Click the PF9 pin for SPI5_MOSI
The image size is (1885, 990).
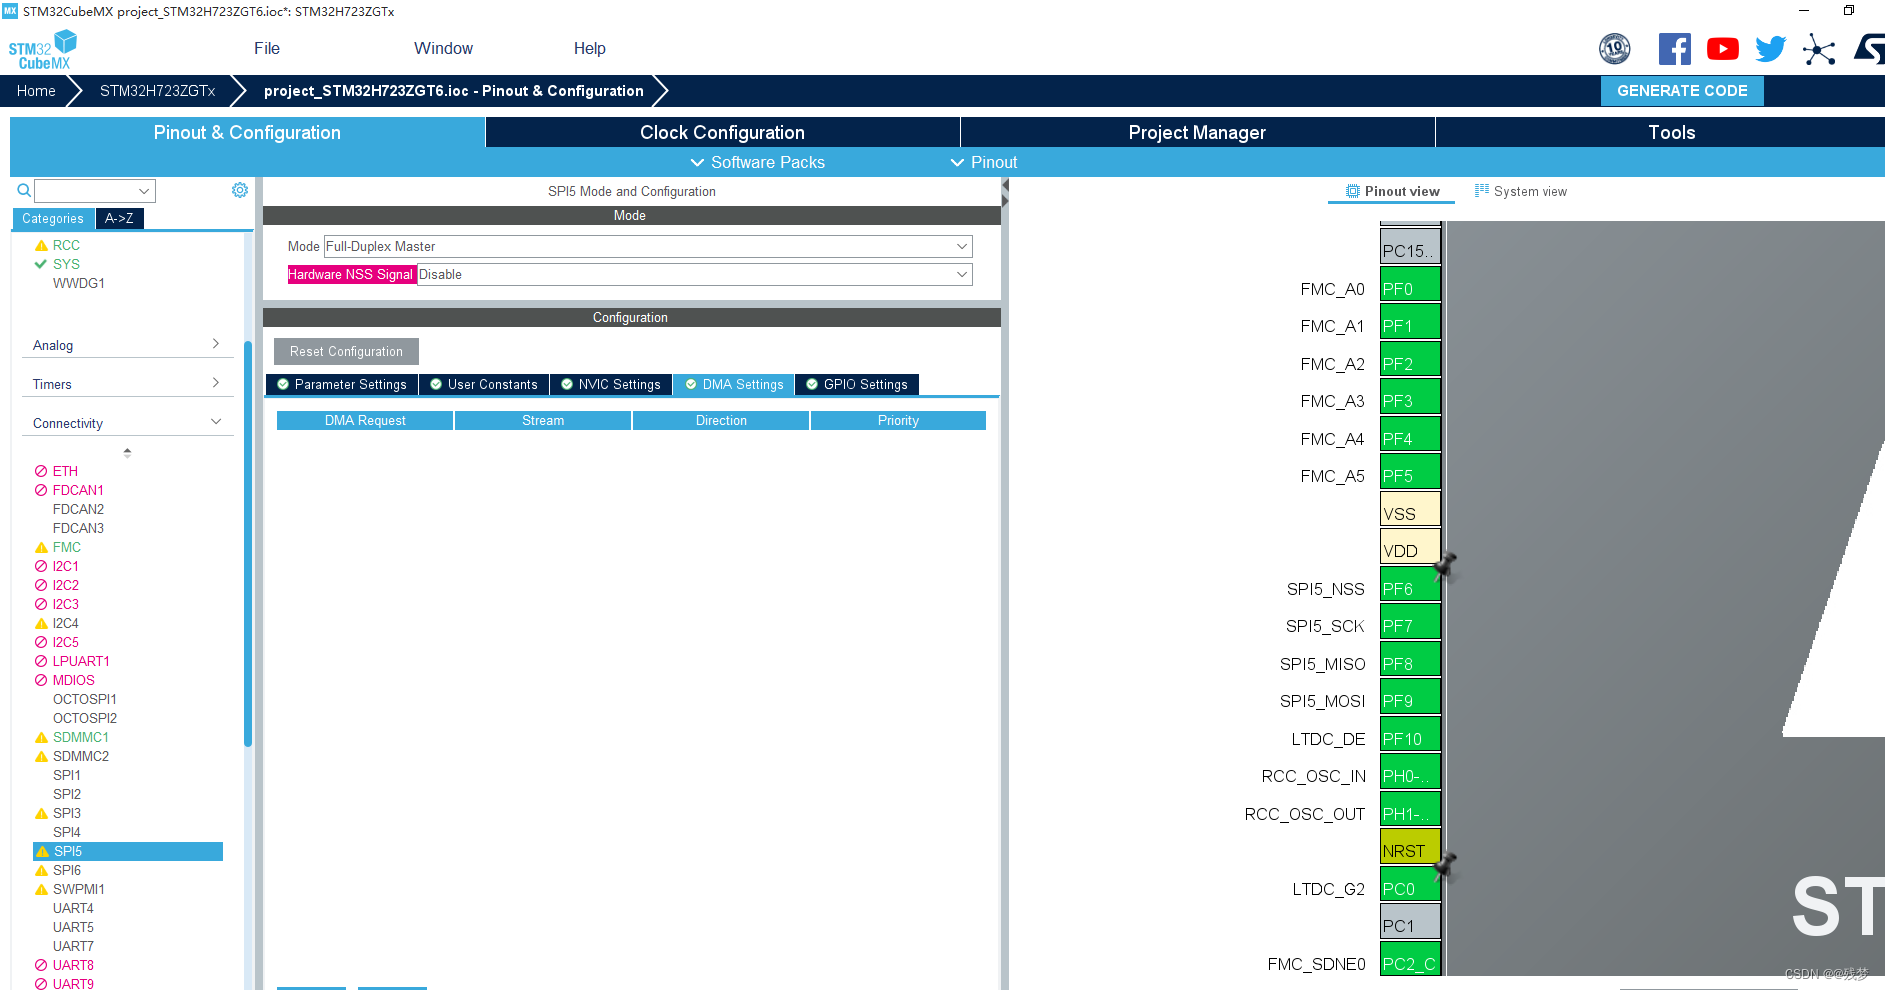[x=1410, y=696]
